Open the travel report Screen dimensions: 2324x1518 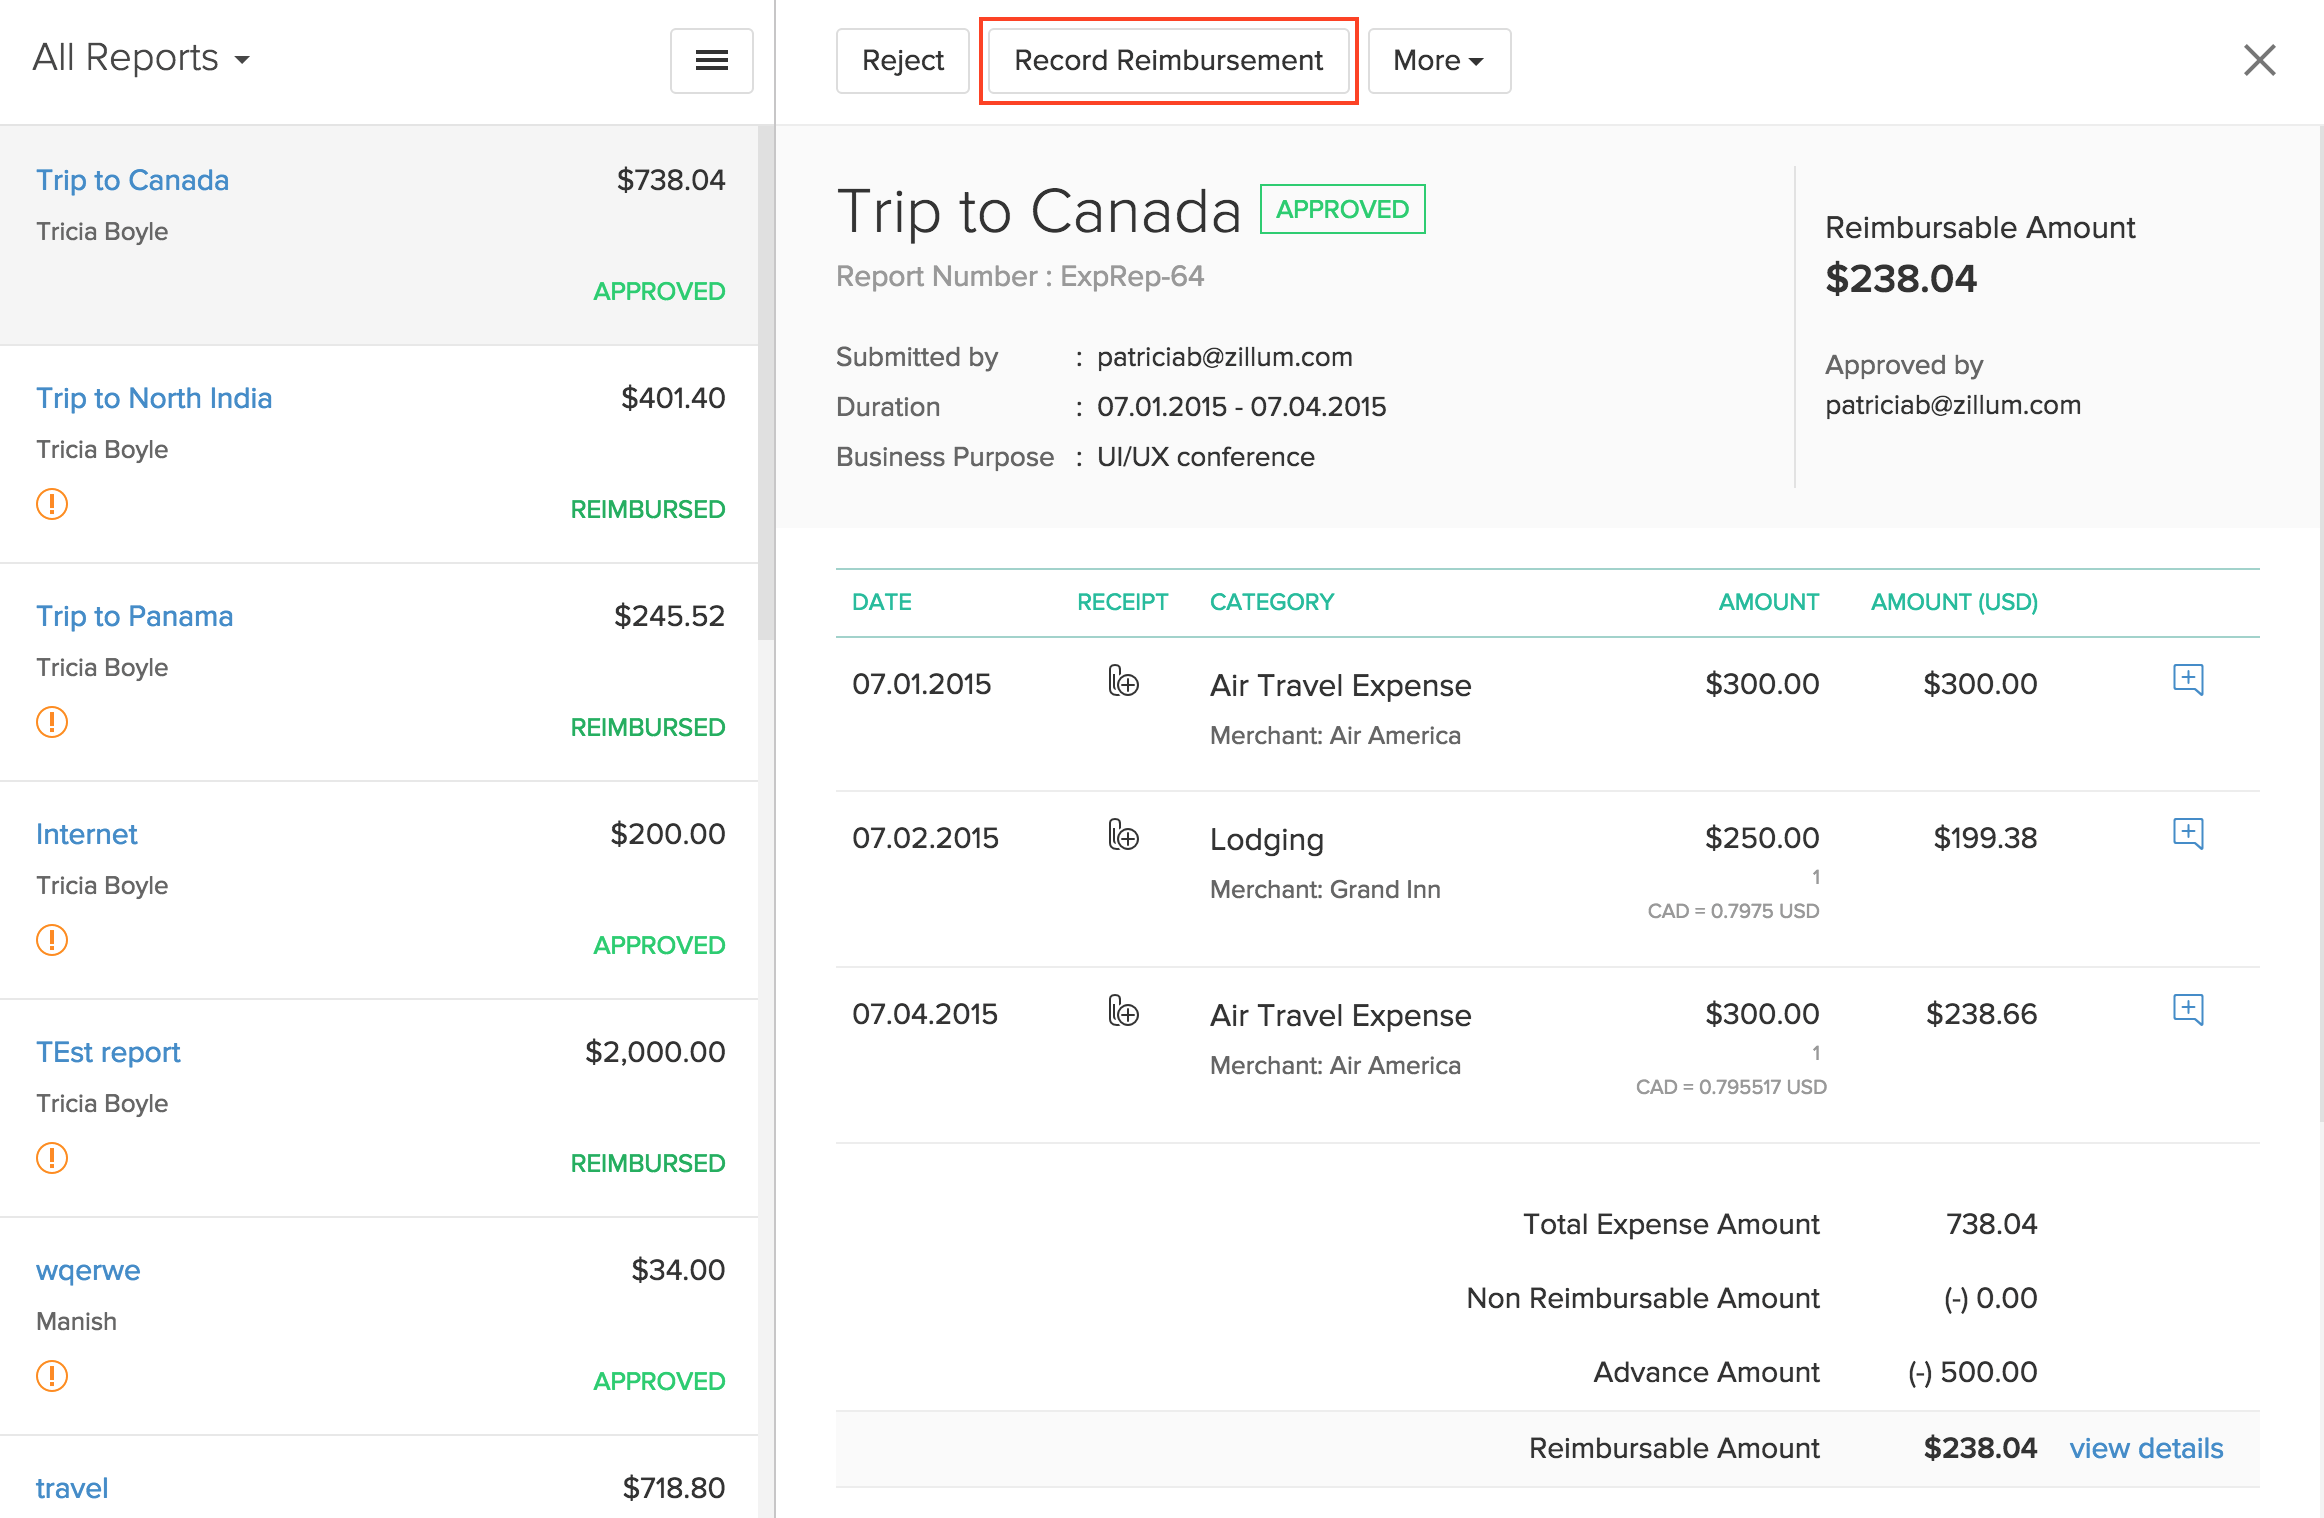coord(71,1487)
